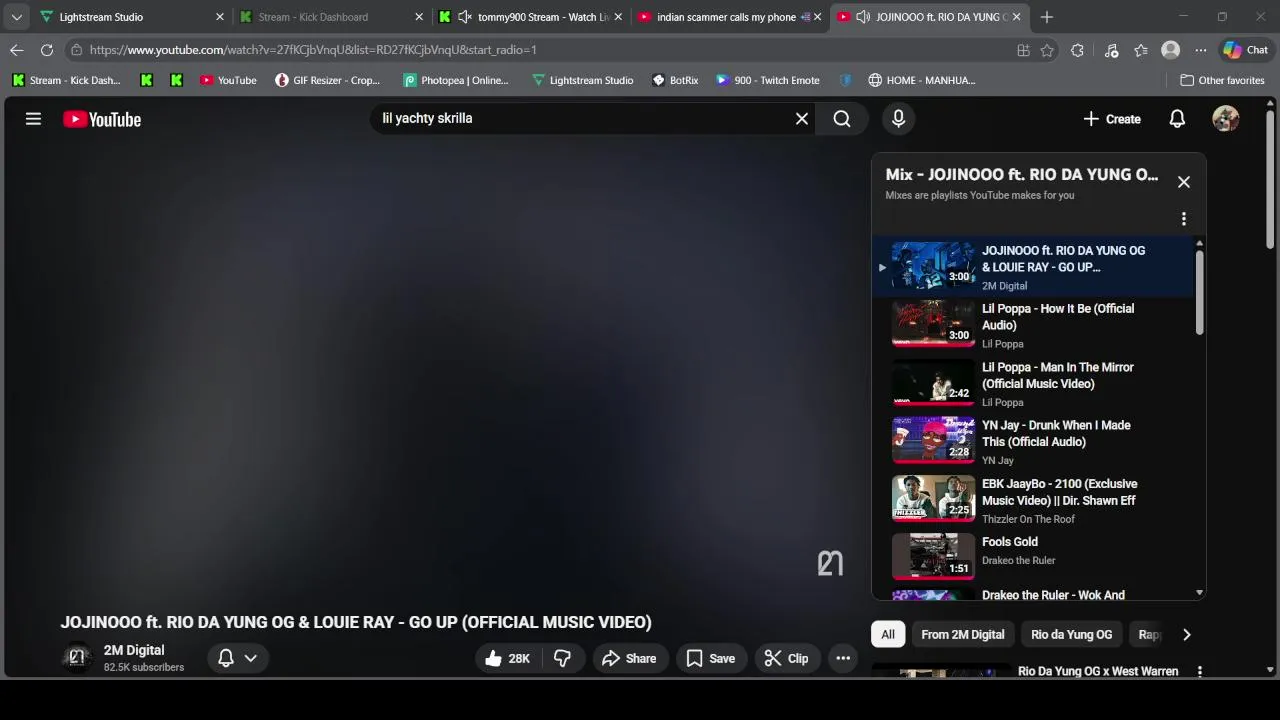Image resolution: width=1280 pixels, height=720 pixels.
Task: Open Edge Copilot Chat
Action: (x=1245, y=50)
